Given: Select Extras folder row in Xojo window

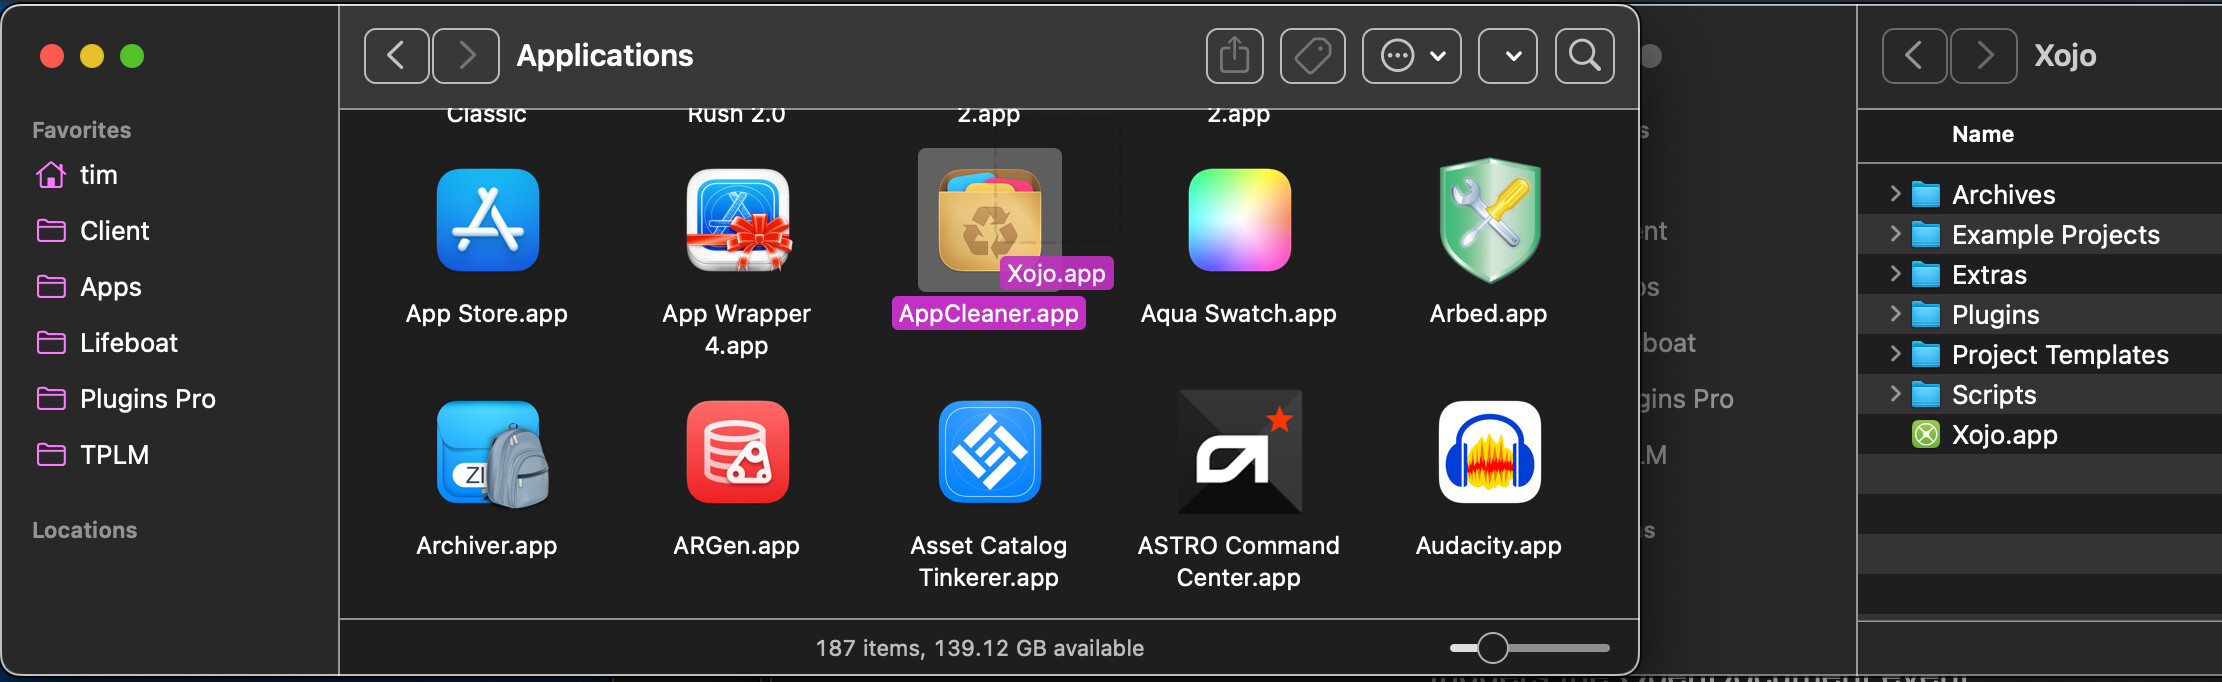Looking at the screenshot, I should [2040, 274].
